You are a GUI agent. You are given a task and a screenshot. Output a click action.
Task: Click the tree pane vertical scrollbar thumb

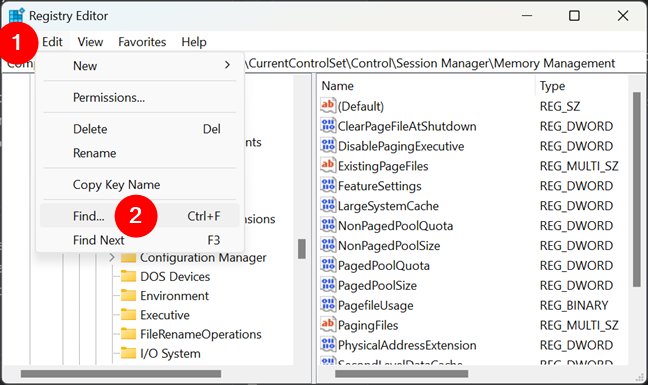(302, 249)
